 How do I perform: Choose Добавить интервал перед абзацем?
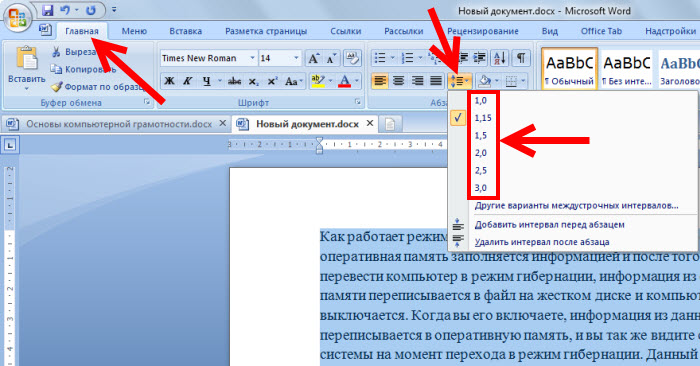(550, 225)
